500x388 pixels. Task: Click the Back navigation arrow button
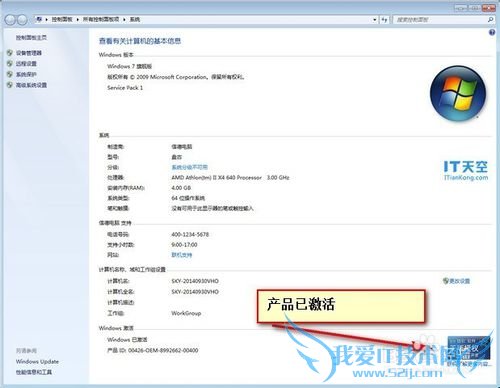pos(10,20)
